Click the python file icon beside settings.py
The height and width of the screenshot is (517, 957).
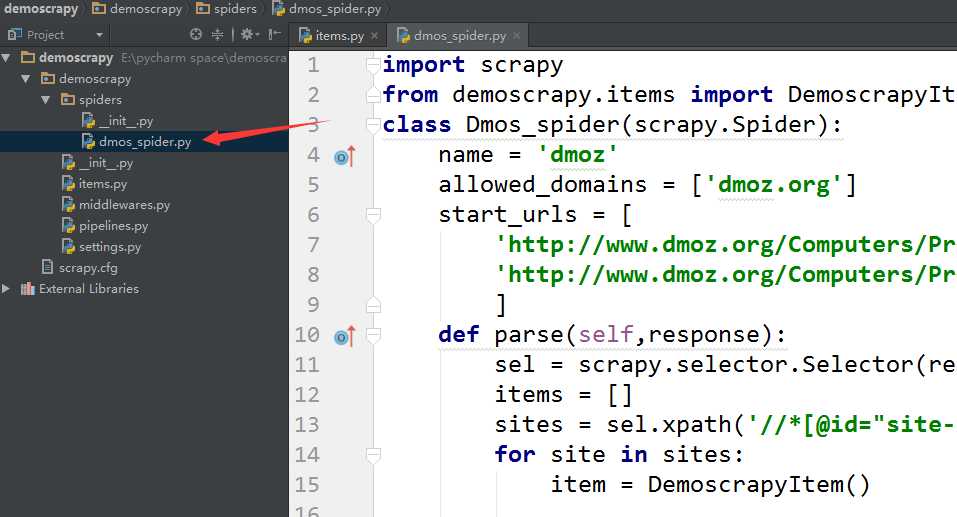(68, 246)
